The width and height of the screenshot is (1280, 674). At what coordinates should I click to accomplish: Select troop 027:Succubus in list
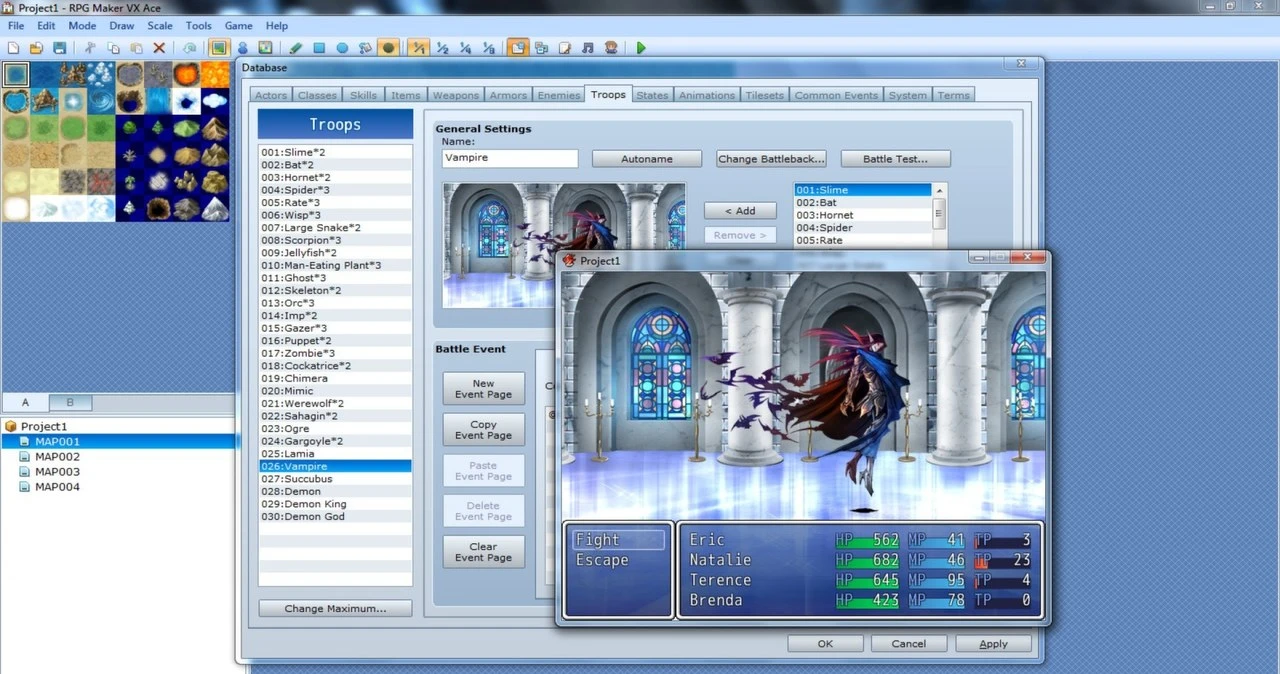point(335,479)
